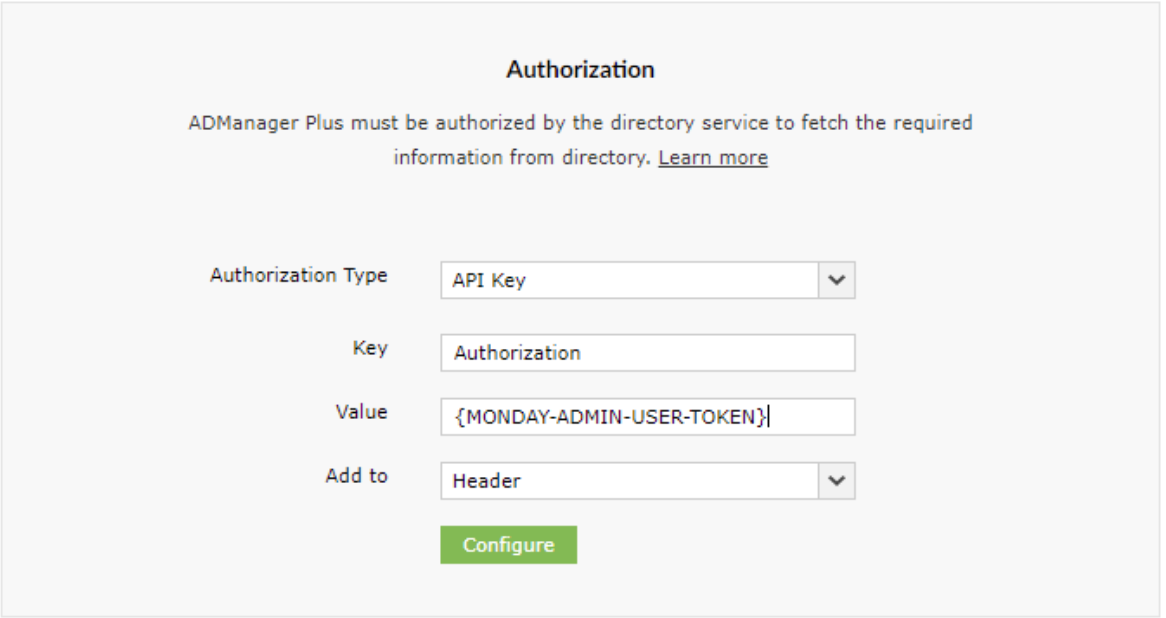Open the Learn more link
The image size is (1166, 618).
[x=712, y=158]
